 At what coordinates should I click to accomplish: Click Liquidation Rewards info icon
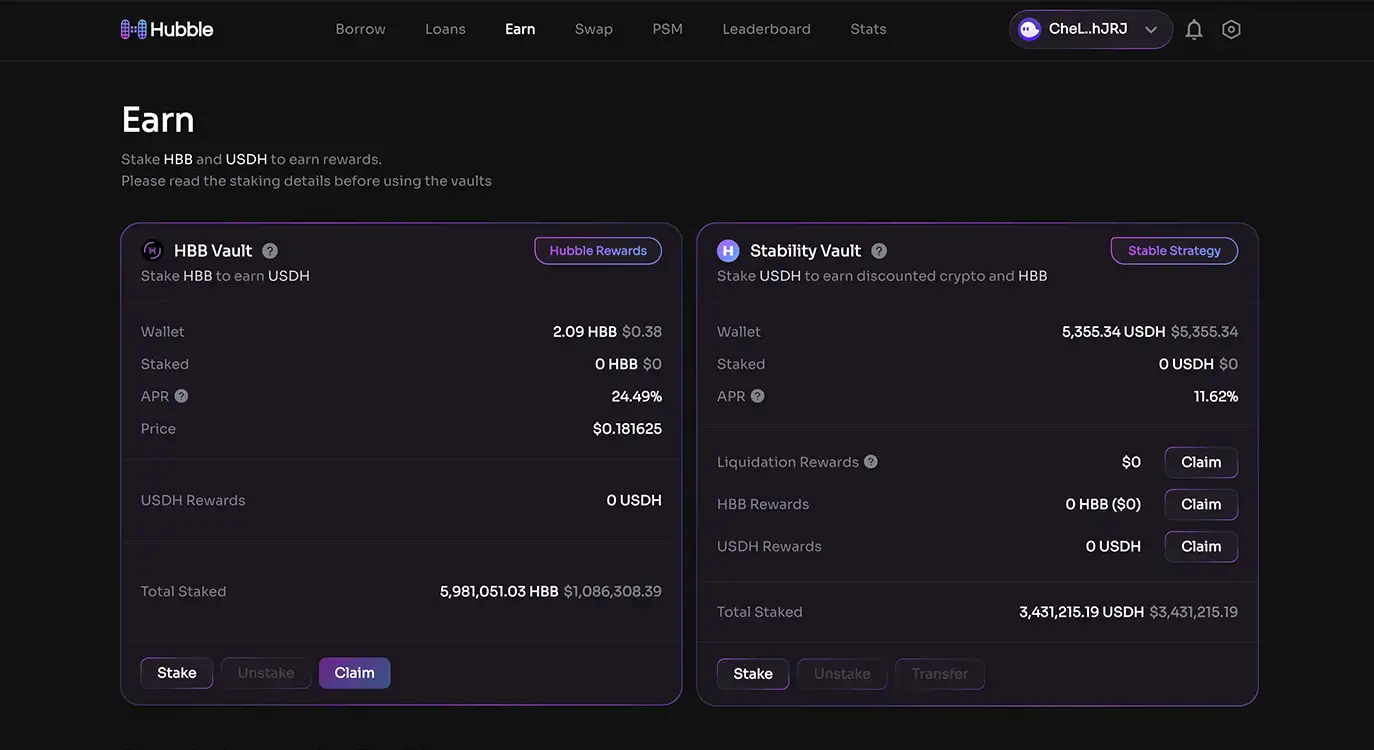coord(871,462)
